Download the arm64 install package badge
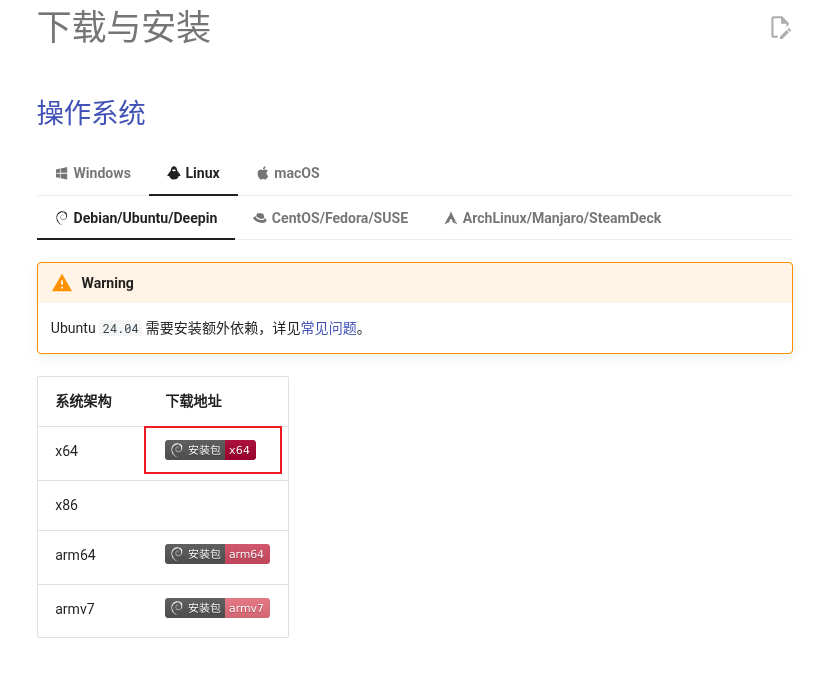 point(217,554)
